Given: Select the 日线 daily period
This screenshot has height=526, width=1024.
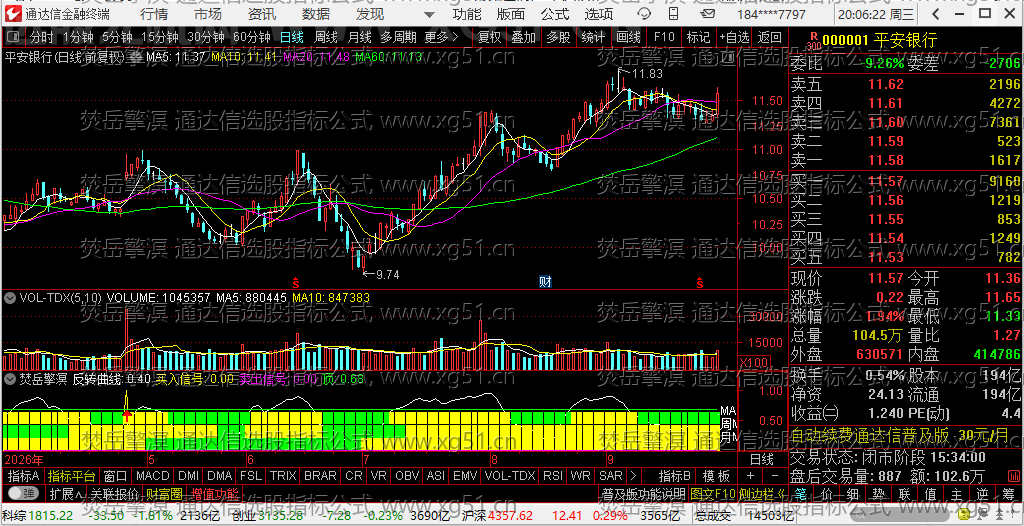Looking at the screenshot, I should tap(292, 37).
